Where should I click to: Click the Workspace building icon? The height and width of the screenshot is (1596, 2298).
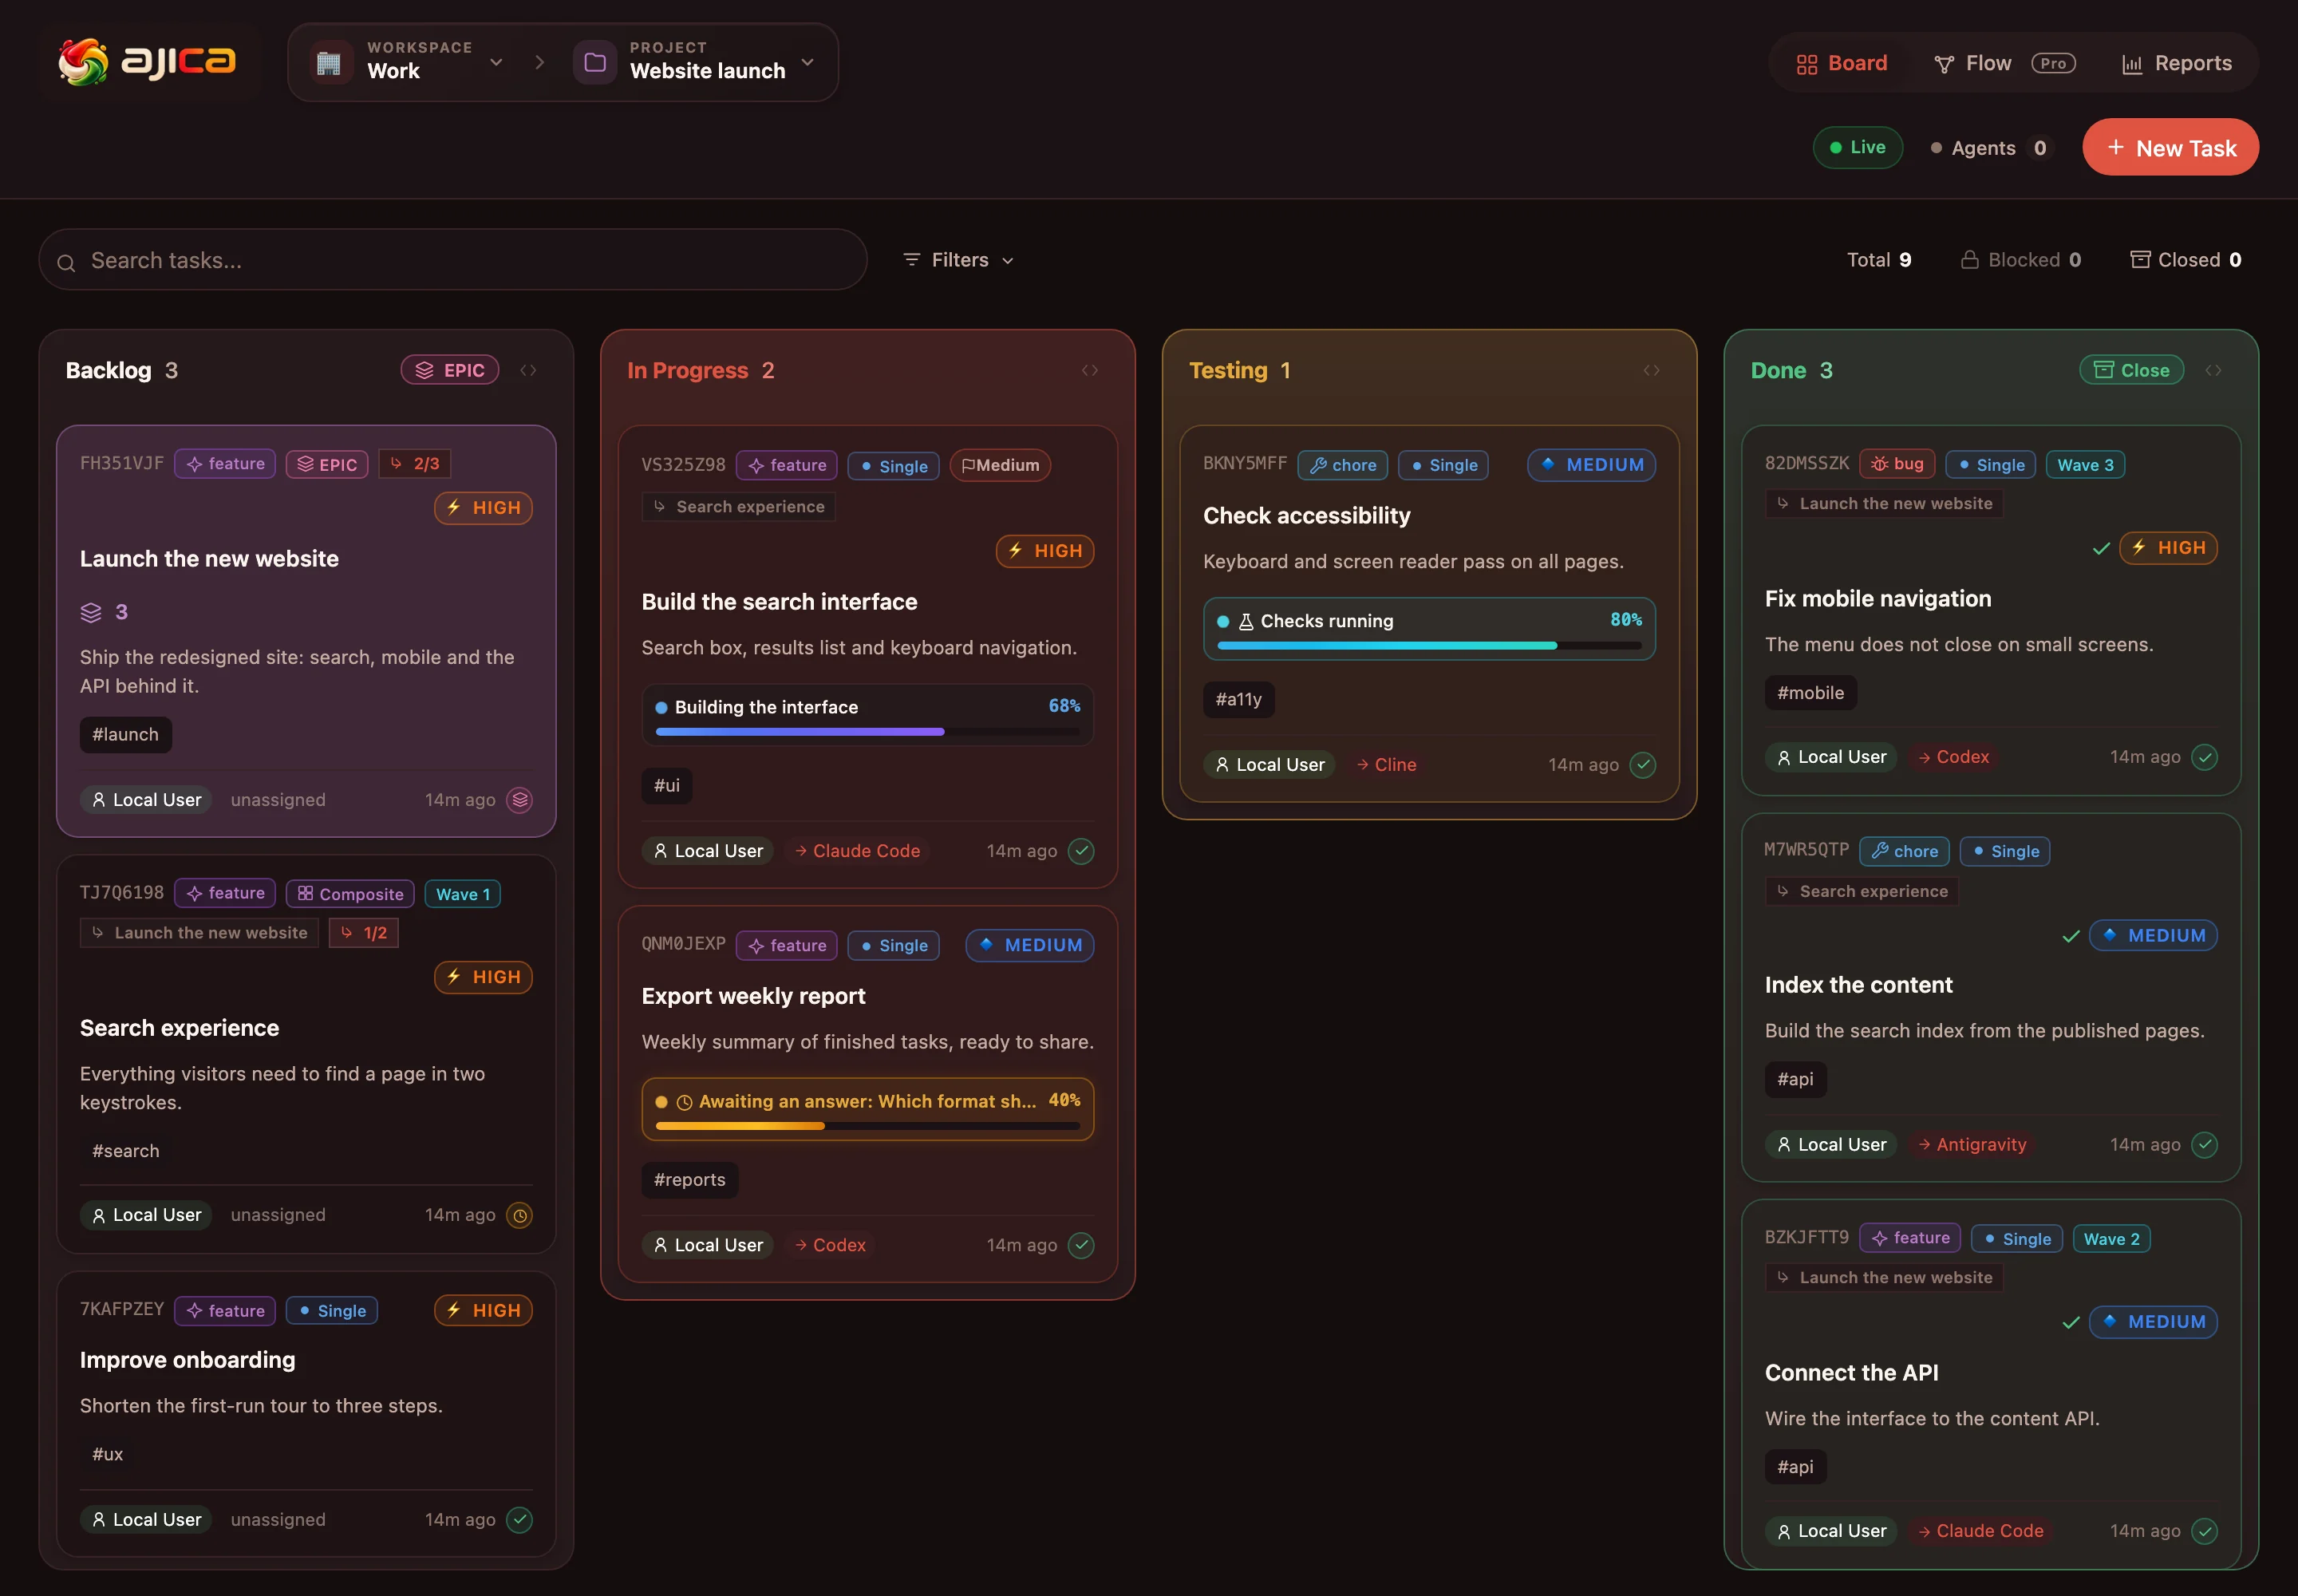[x=329, y=63]
